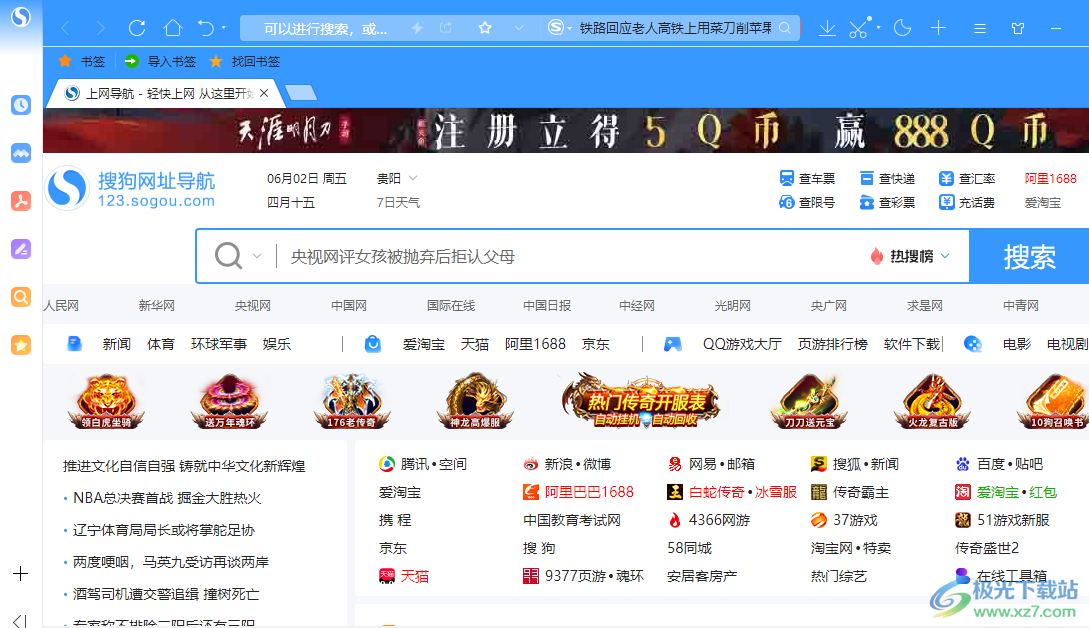Screen dimensions: 1089x628
Task: Open the downloads icon in toolbar
Action: tap(827, 28)
